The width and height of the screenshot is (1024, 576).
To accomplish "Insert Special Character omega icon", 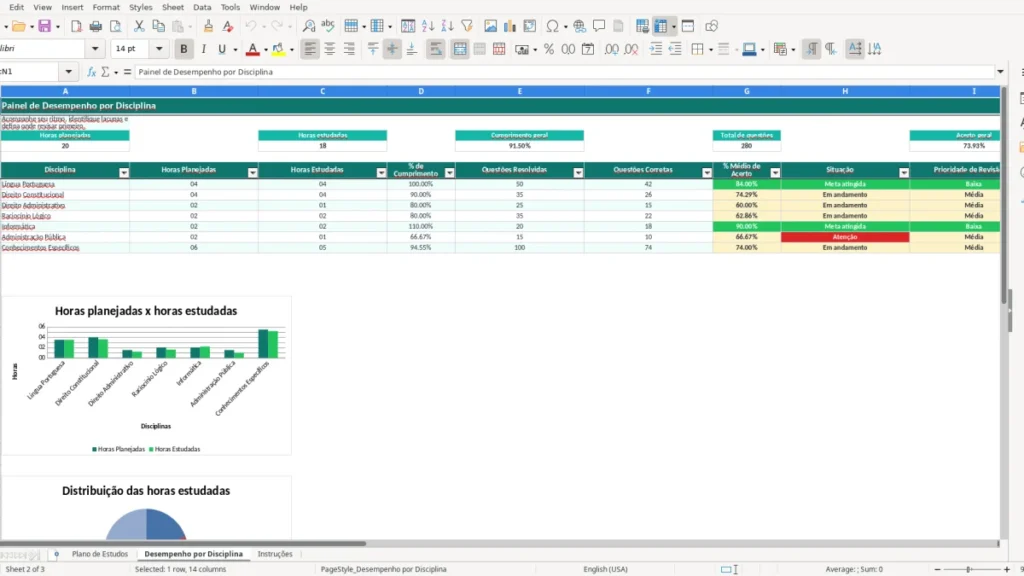I will click(x=552, y=26).
